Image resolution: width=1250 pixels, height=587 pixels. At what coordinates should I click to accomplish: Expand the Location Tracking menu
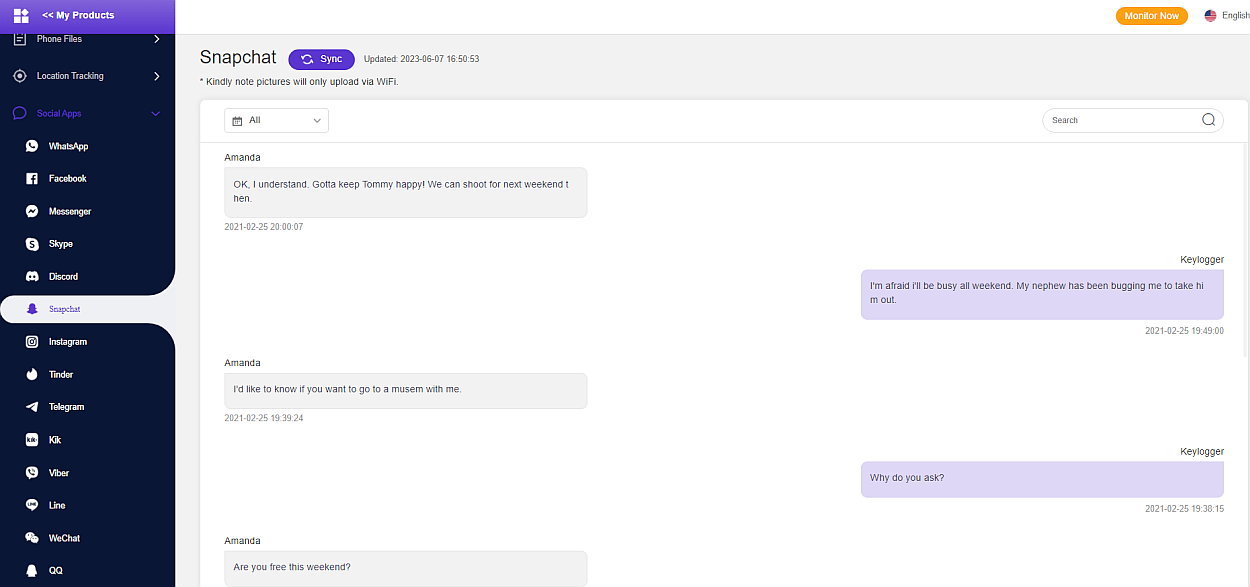pyautogui.click(x=156, y=76)
